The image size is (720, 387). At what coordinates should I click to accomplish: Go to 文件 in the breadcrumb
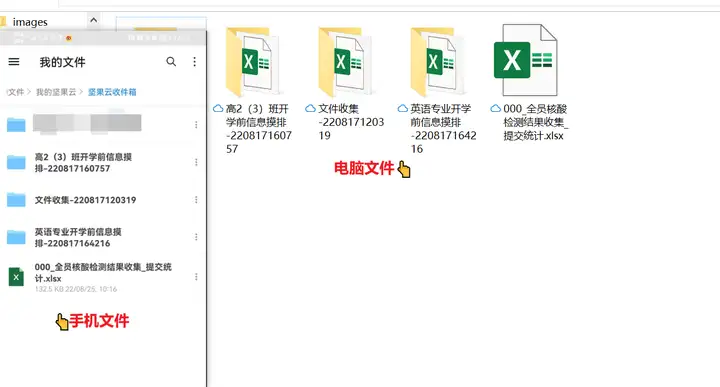click(16, 92)
